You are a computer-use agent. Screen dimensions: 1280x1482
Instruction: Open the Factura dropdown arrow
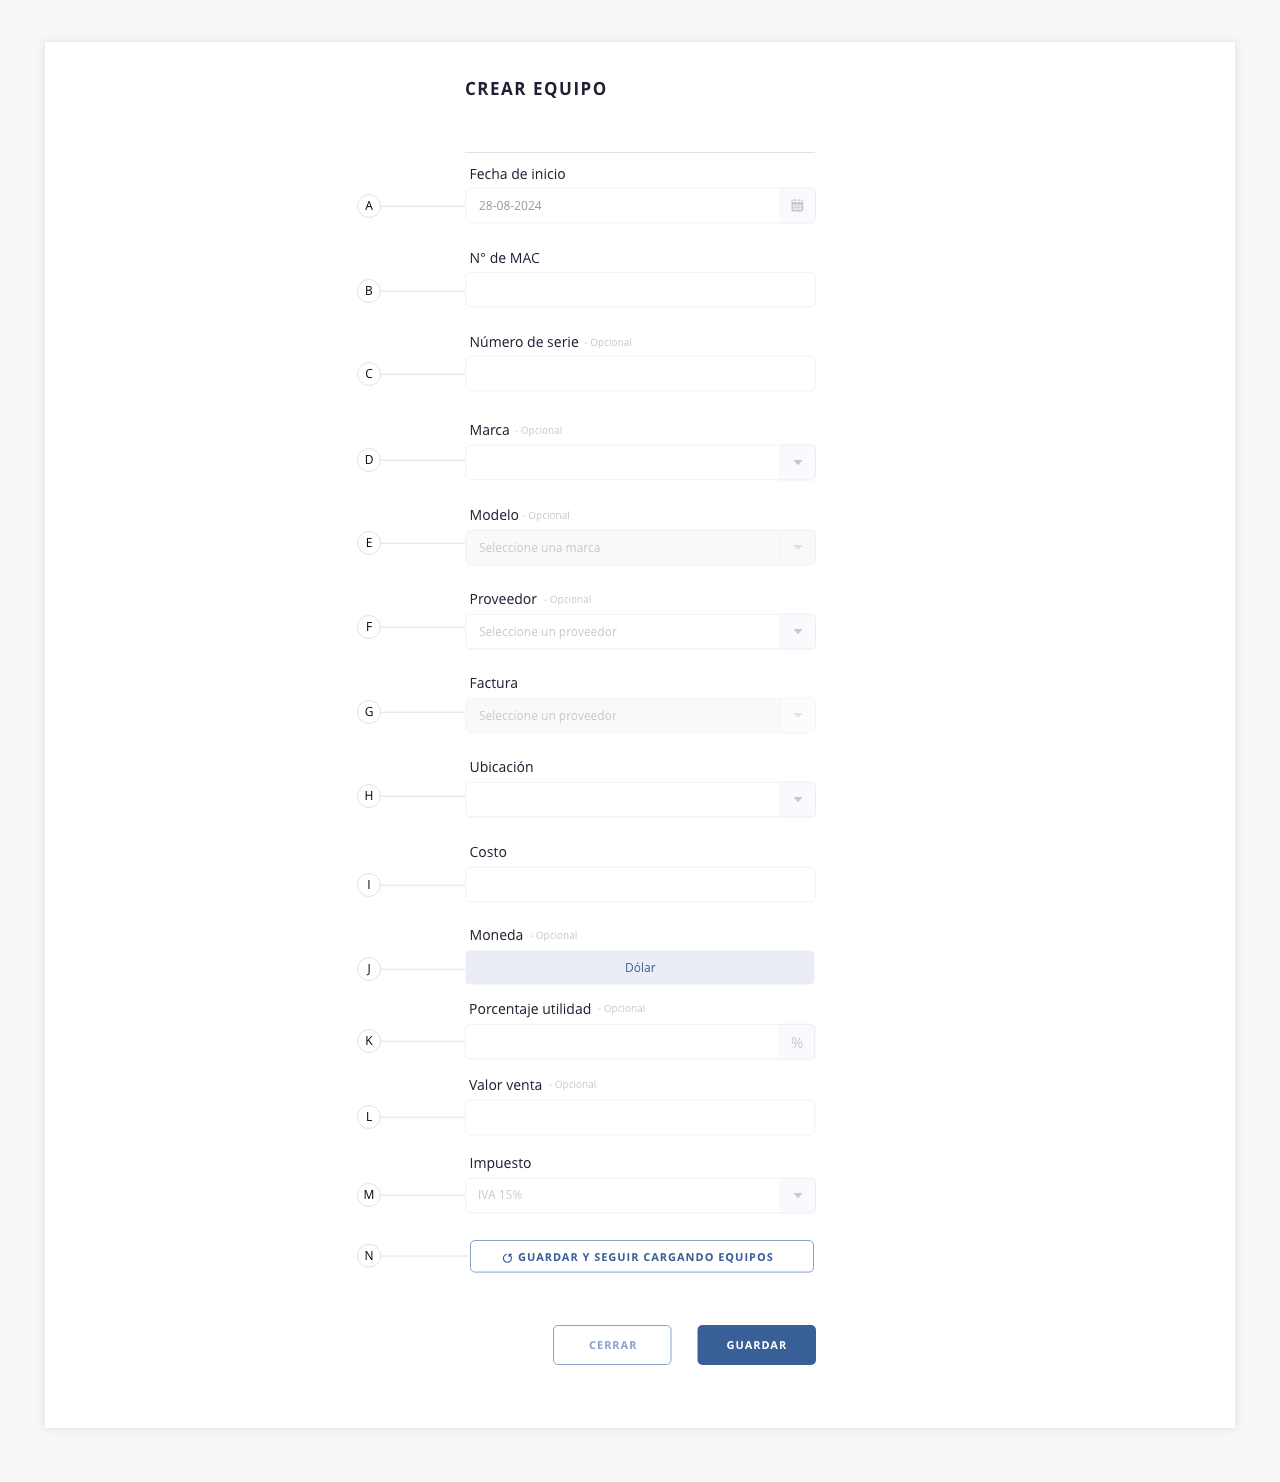pos(797,716)
